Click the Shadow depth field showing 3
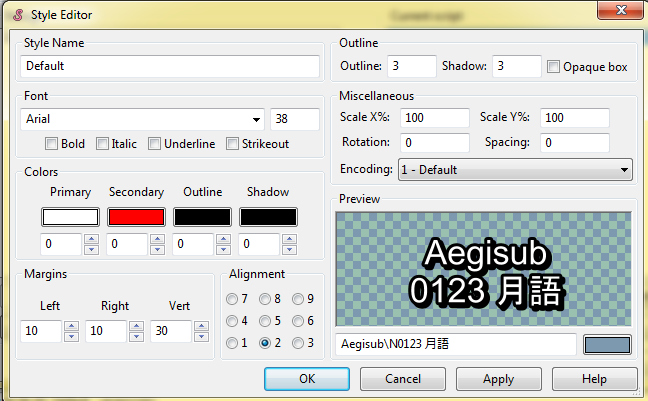 pyautogui.click(x=517, y=66)
